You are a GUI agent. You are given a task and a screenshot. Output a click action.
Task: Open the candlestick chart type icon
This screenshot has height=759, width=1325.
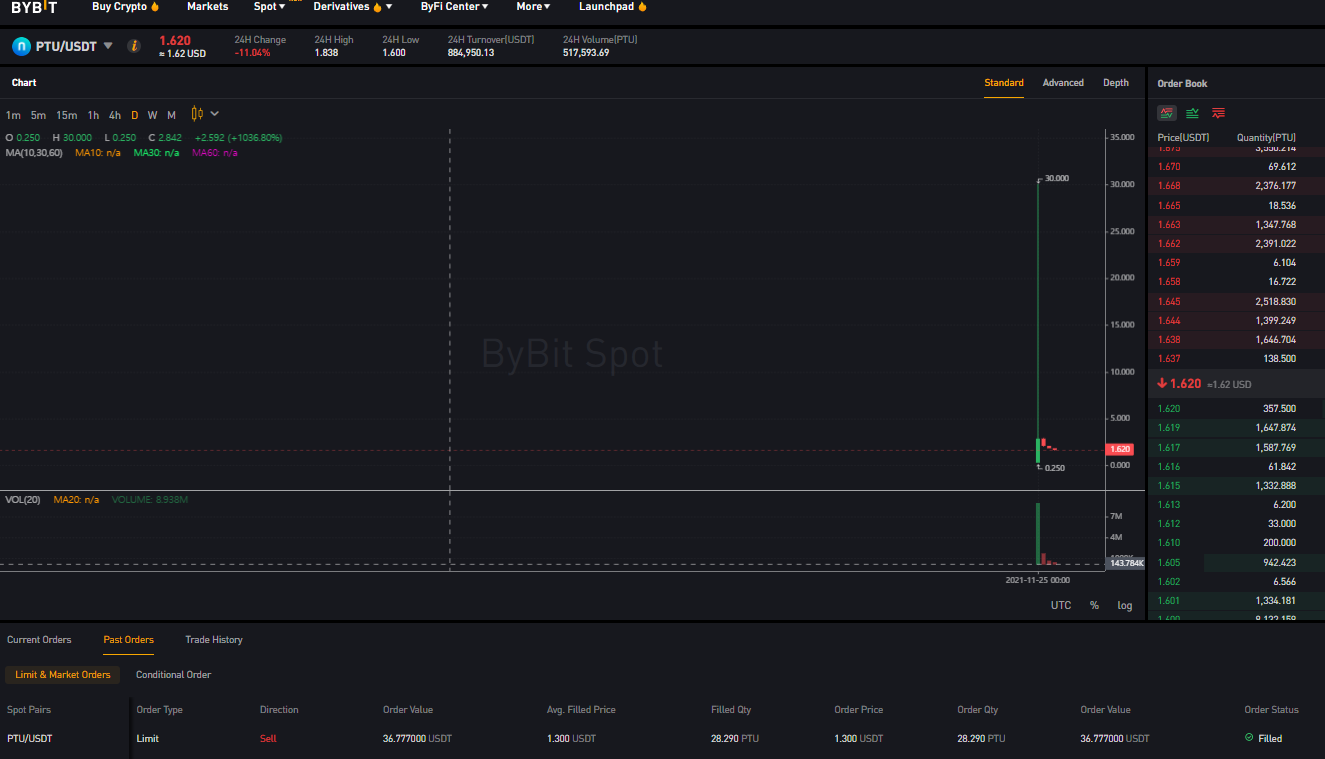click(197, 114)
